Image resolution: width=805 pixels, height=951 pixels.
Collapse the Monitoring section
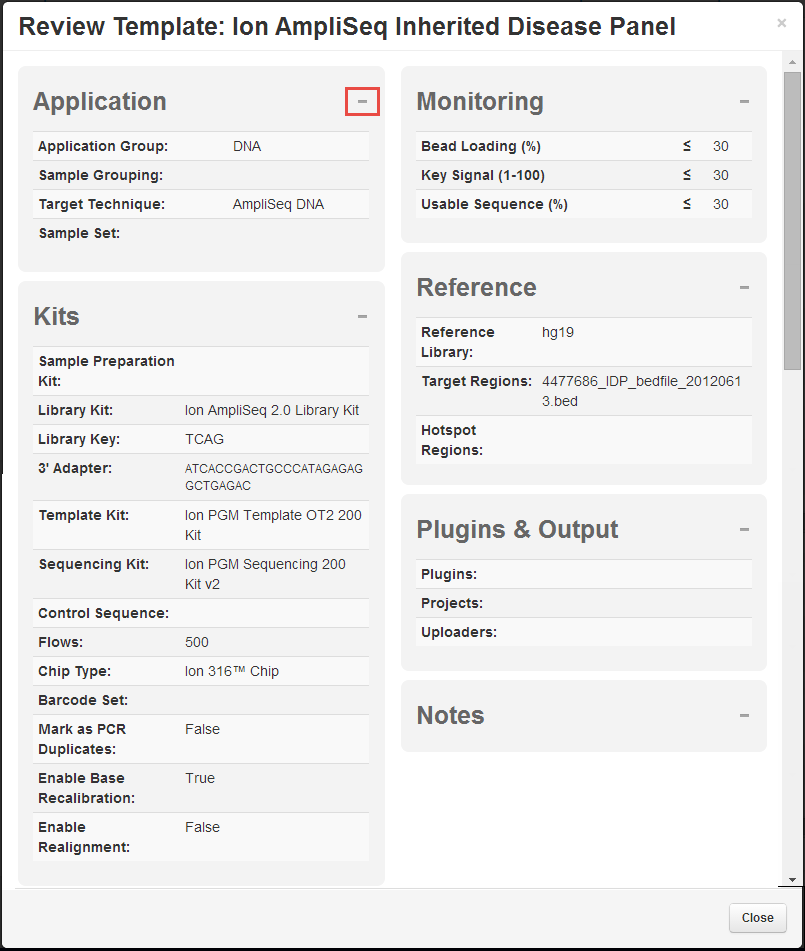tap(744, 101)
